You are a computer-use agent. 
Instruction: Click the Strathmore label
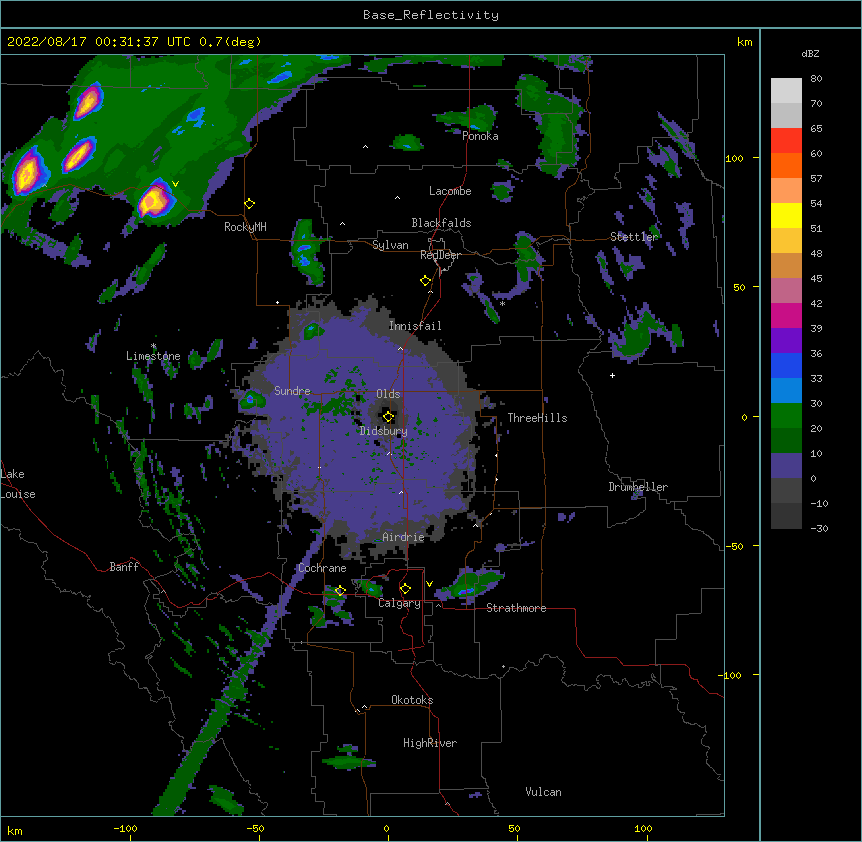coord(516,608)
